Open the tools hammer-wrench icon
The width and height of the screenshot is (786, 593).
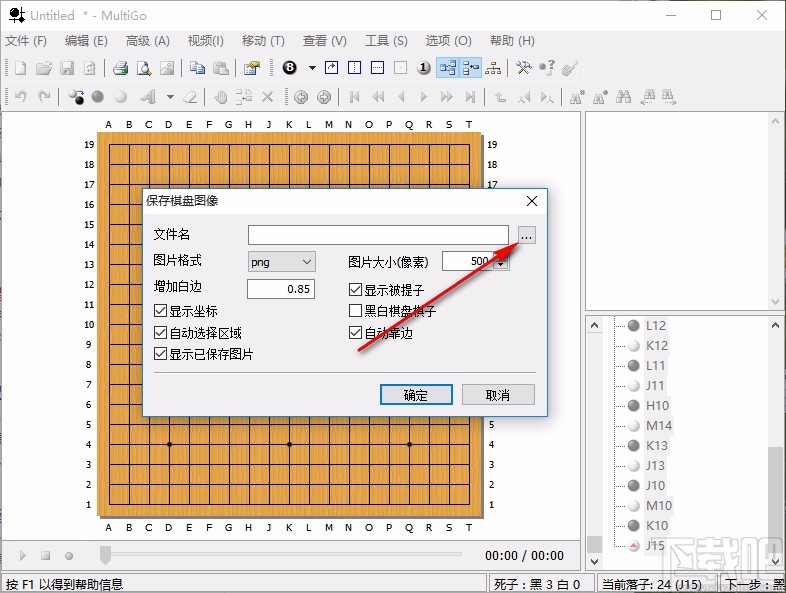[523, 67]
